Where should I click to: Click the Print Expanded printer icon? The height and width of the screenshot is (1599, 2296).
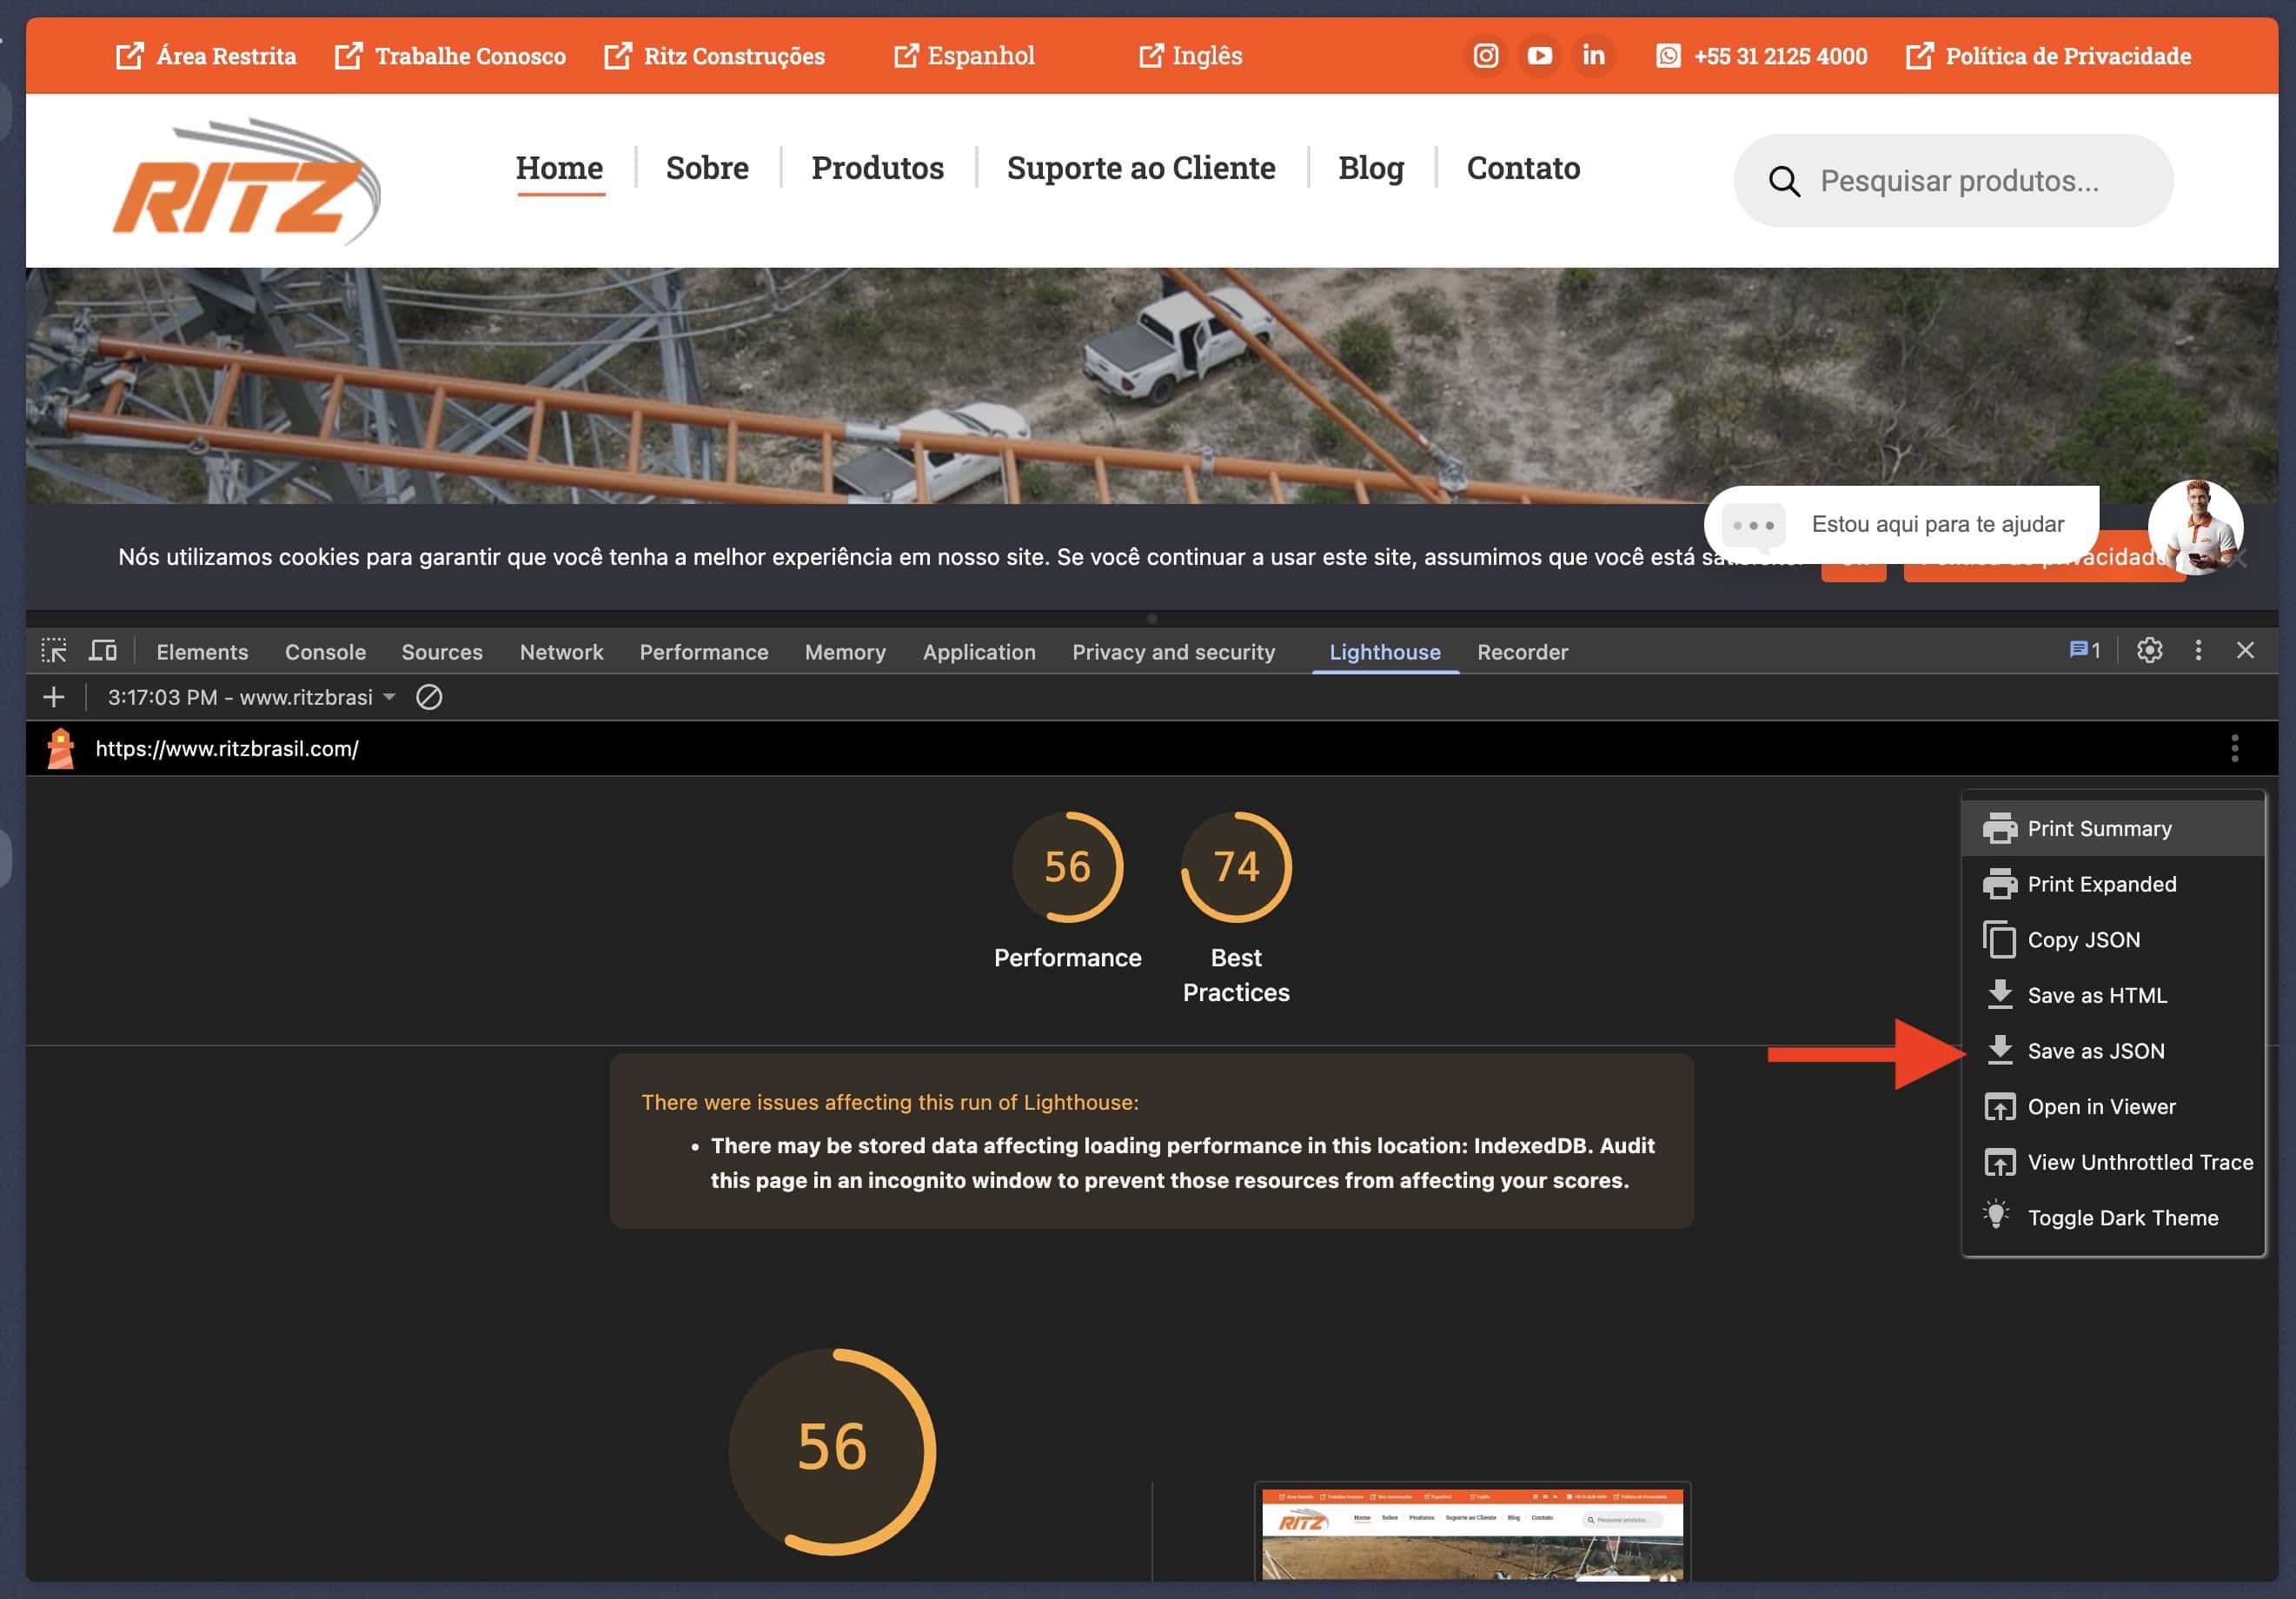pyautogui.click(x=1999, y=884)
